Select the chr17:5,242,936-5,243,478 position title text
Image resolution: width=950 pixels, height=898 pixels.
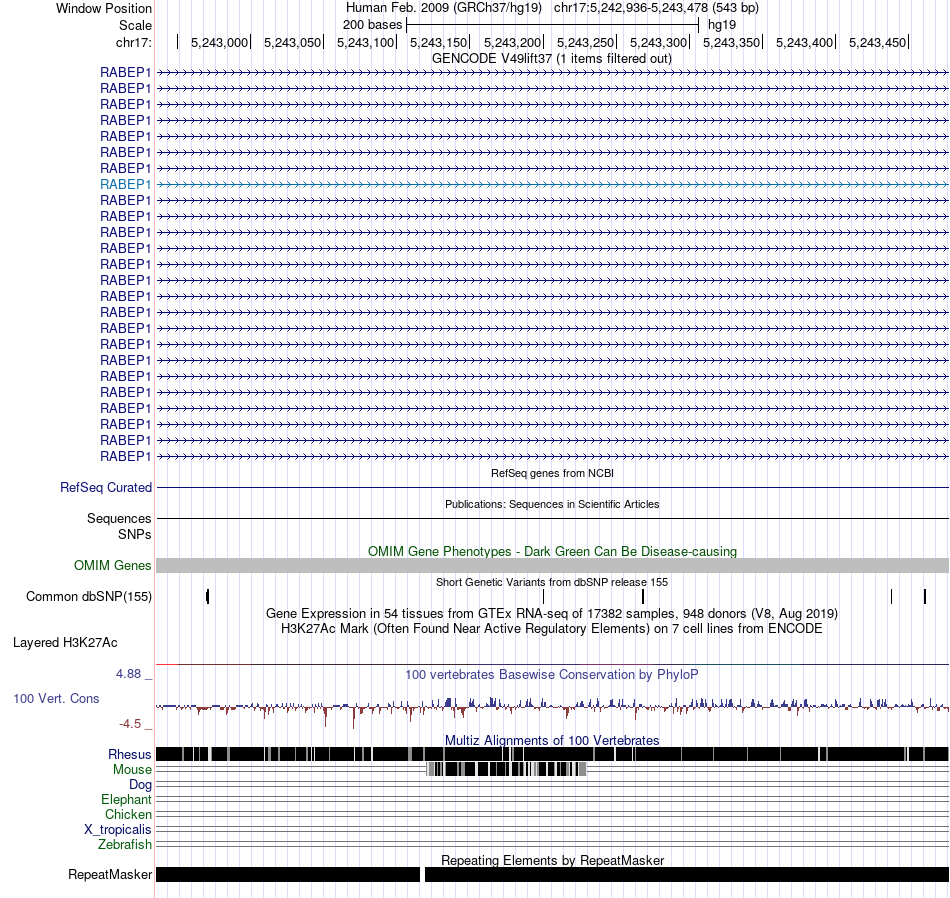(656, 8)
